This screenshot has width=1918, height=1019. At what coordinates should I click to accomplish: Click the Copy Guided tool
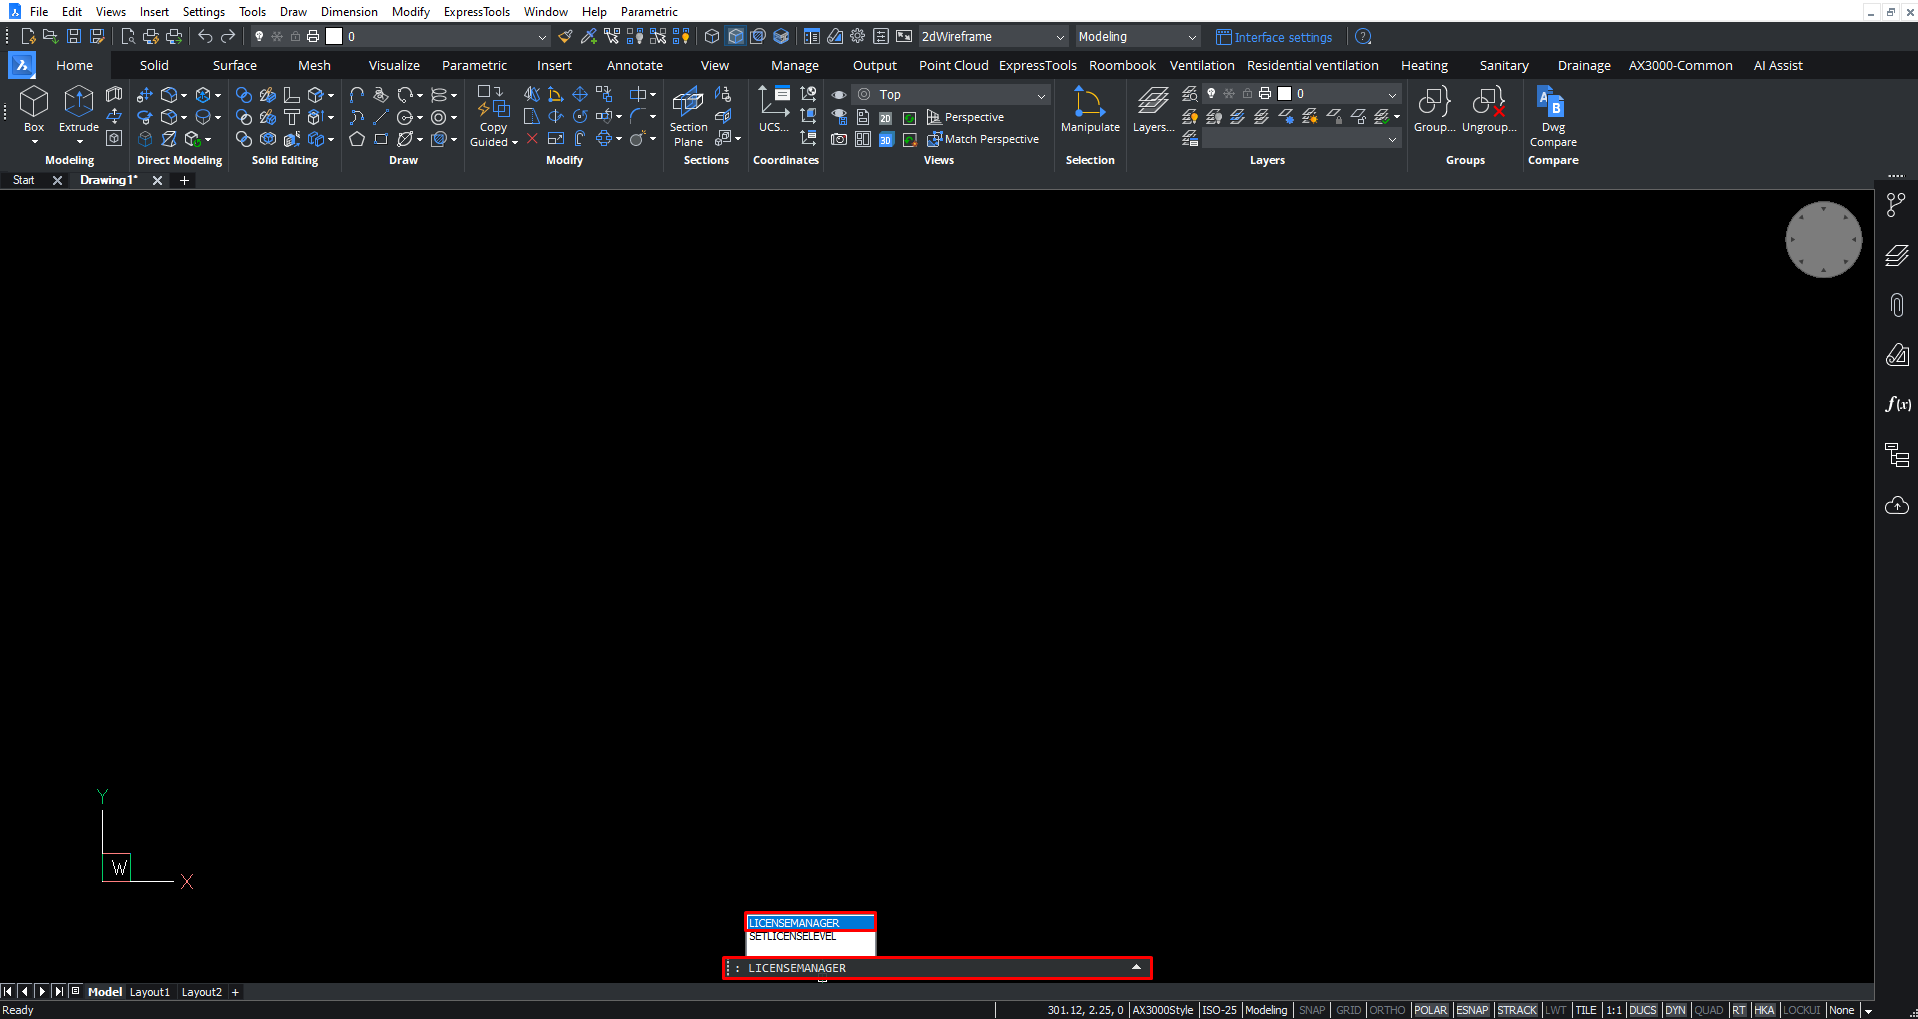point(493,117)
